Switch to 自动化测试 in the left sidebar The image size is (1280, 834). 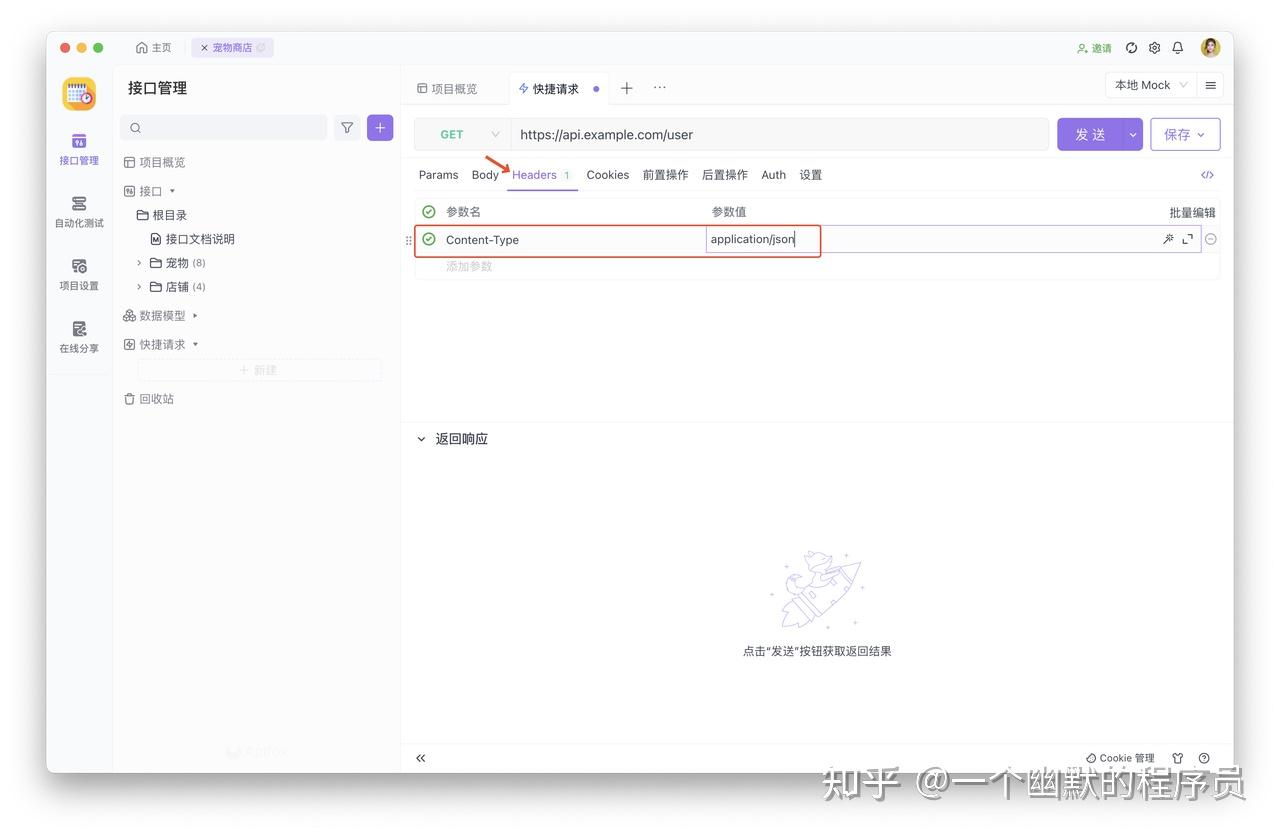78,213
